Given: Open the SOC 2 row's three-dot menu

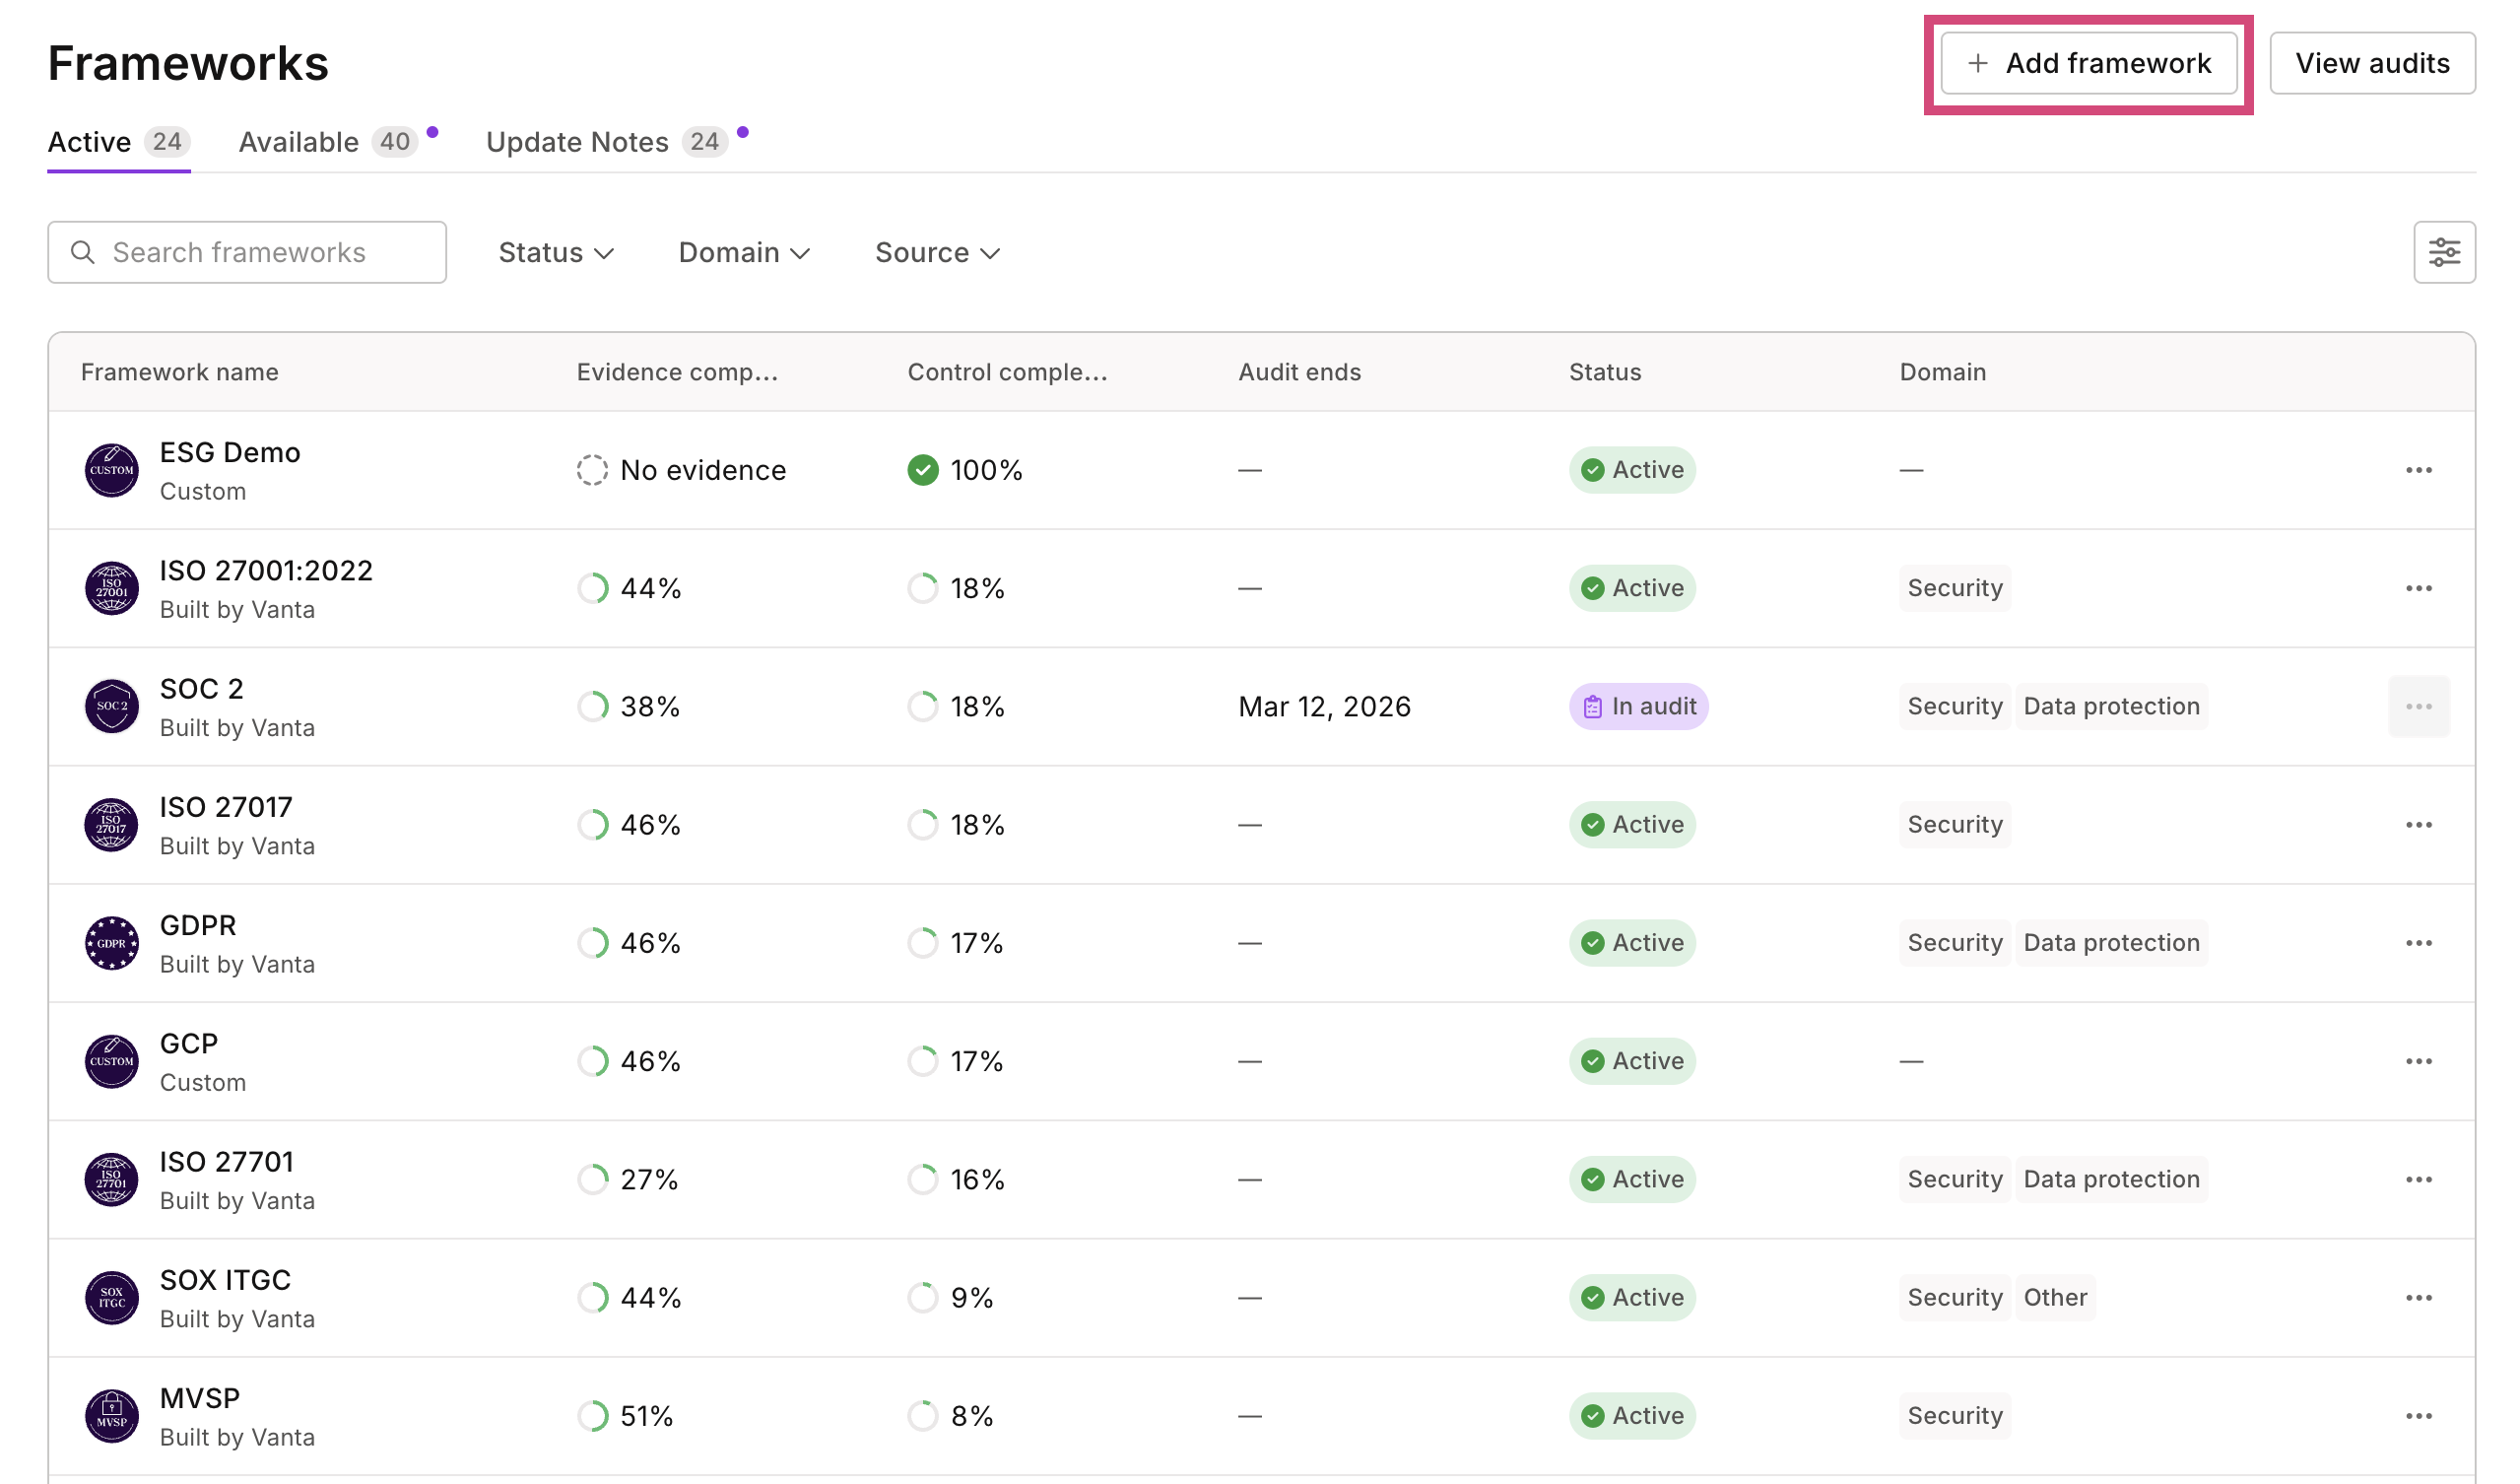Looking at the screenshot, I should [2418, 706].
